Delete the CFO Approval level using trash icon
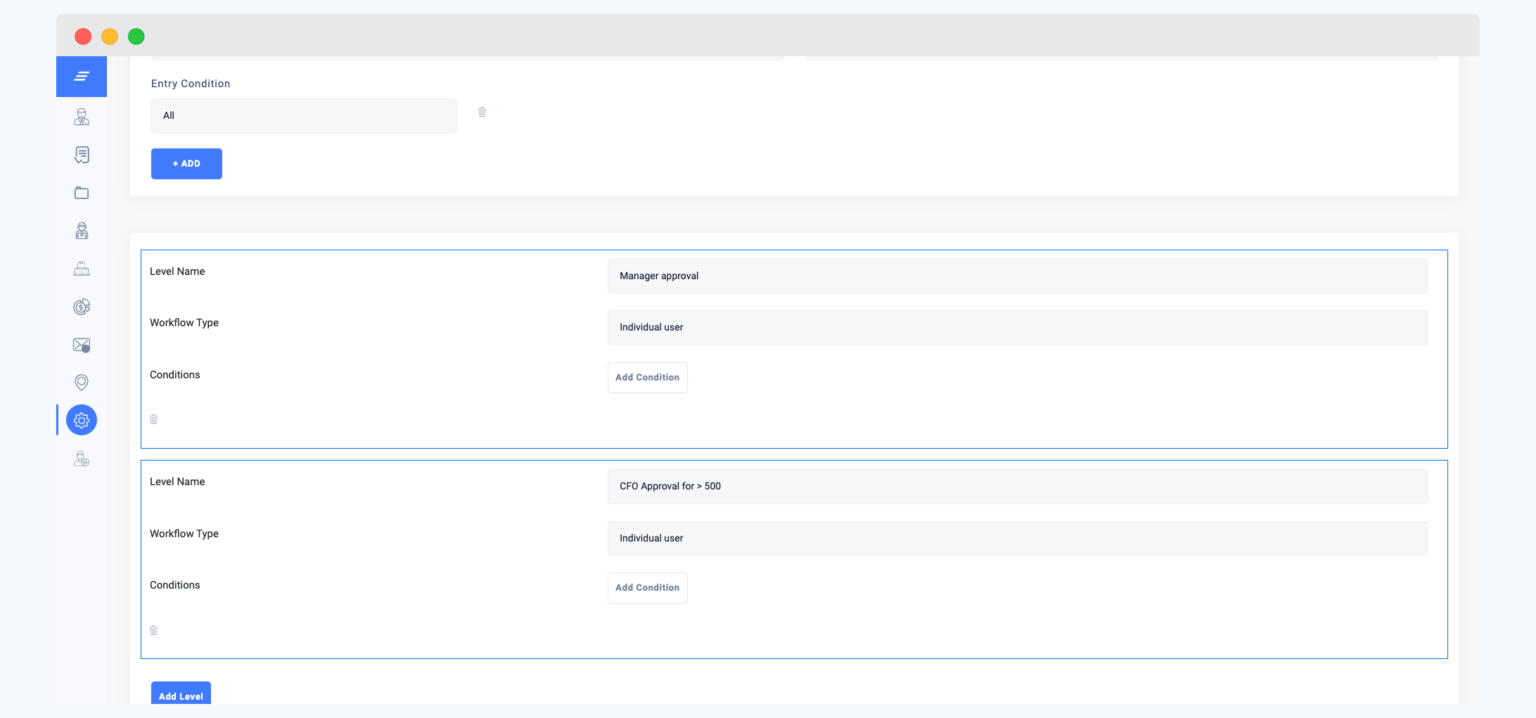1536x718 pixels. pyautogui.click(x=153, y=630)
